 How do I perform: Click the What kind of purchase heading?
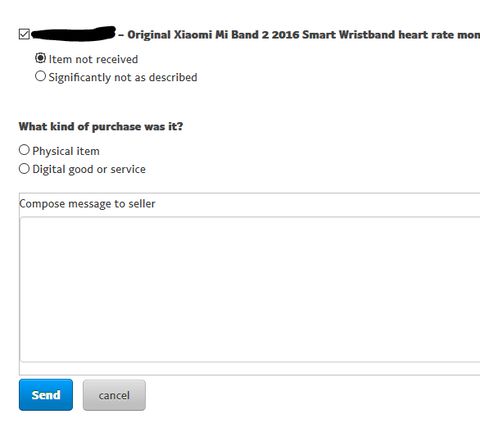(101, 127)
